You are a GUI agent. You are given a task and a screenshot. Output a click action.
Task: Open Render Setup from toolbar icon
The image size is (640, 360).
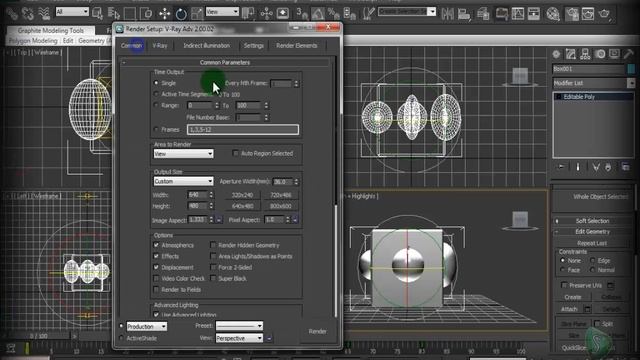point(572,14)
